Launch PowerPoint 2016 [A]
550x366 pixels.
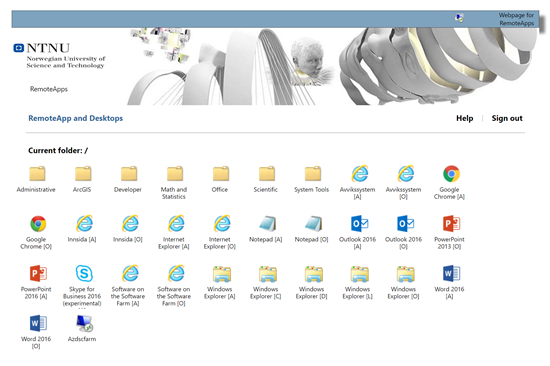coord(36,282)
